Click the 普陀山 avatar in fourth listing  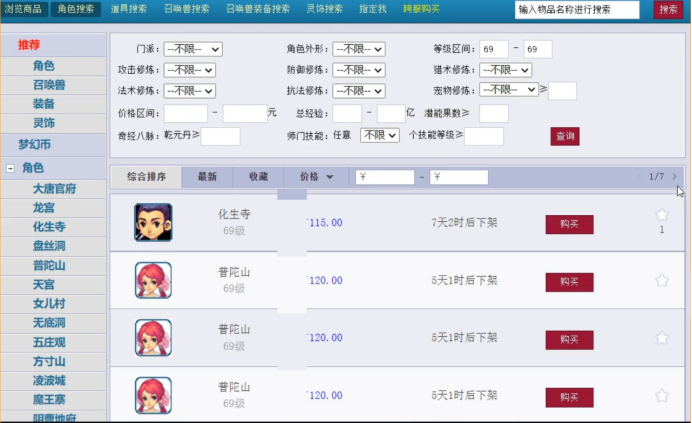tap(153, 396)
